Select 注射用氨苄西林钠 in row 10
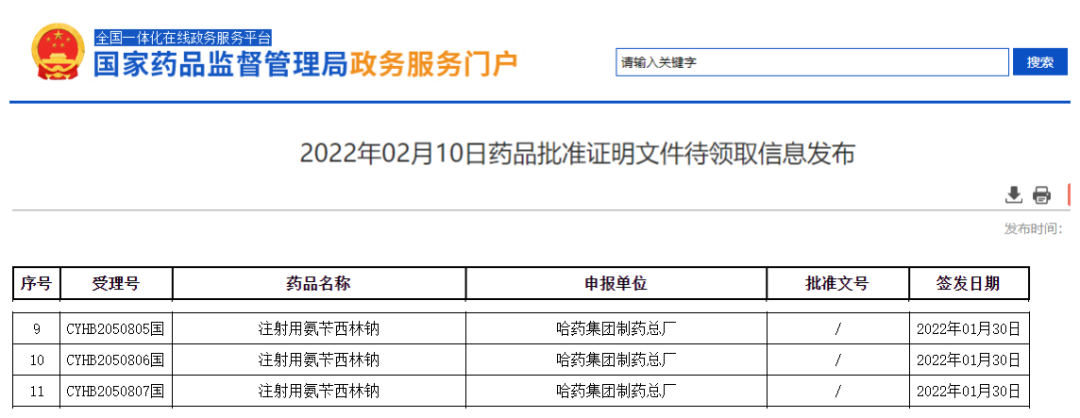This screenshot has width=1080, height=418. click(x=319, y=360)
